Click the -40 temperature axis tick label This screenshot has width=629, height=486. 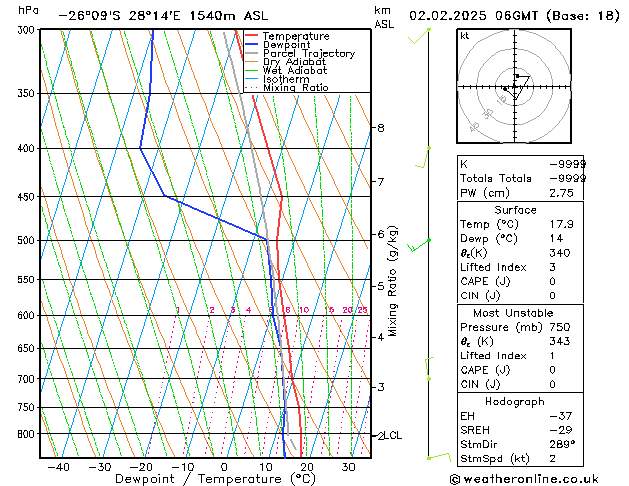coord(59,467)
